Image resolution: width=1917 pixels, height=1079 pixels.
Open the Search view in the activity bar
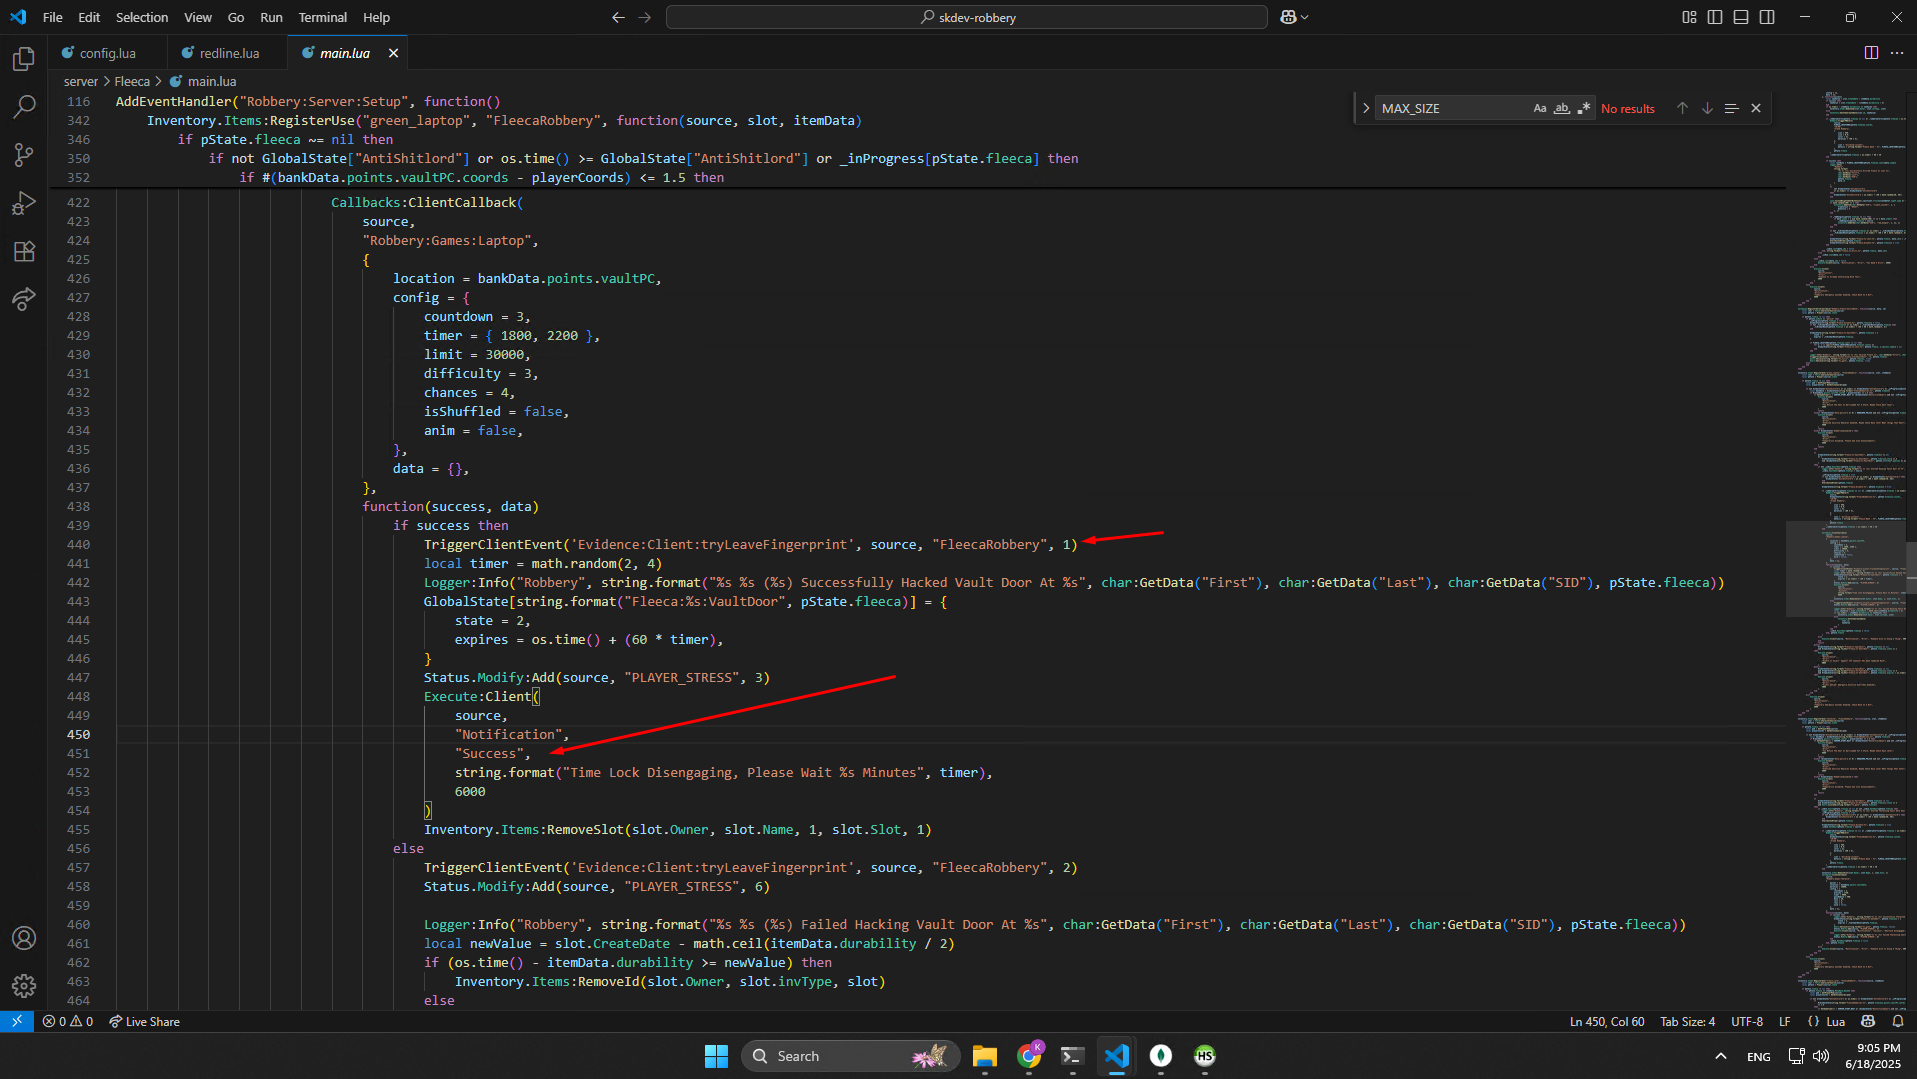[24, 106]
